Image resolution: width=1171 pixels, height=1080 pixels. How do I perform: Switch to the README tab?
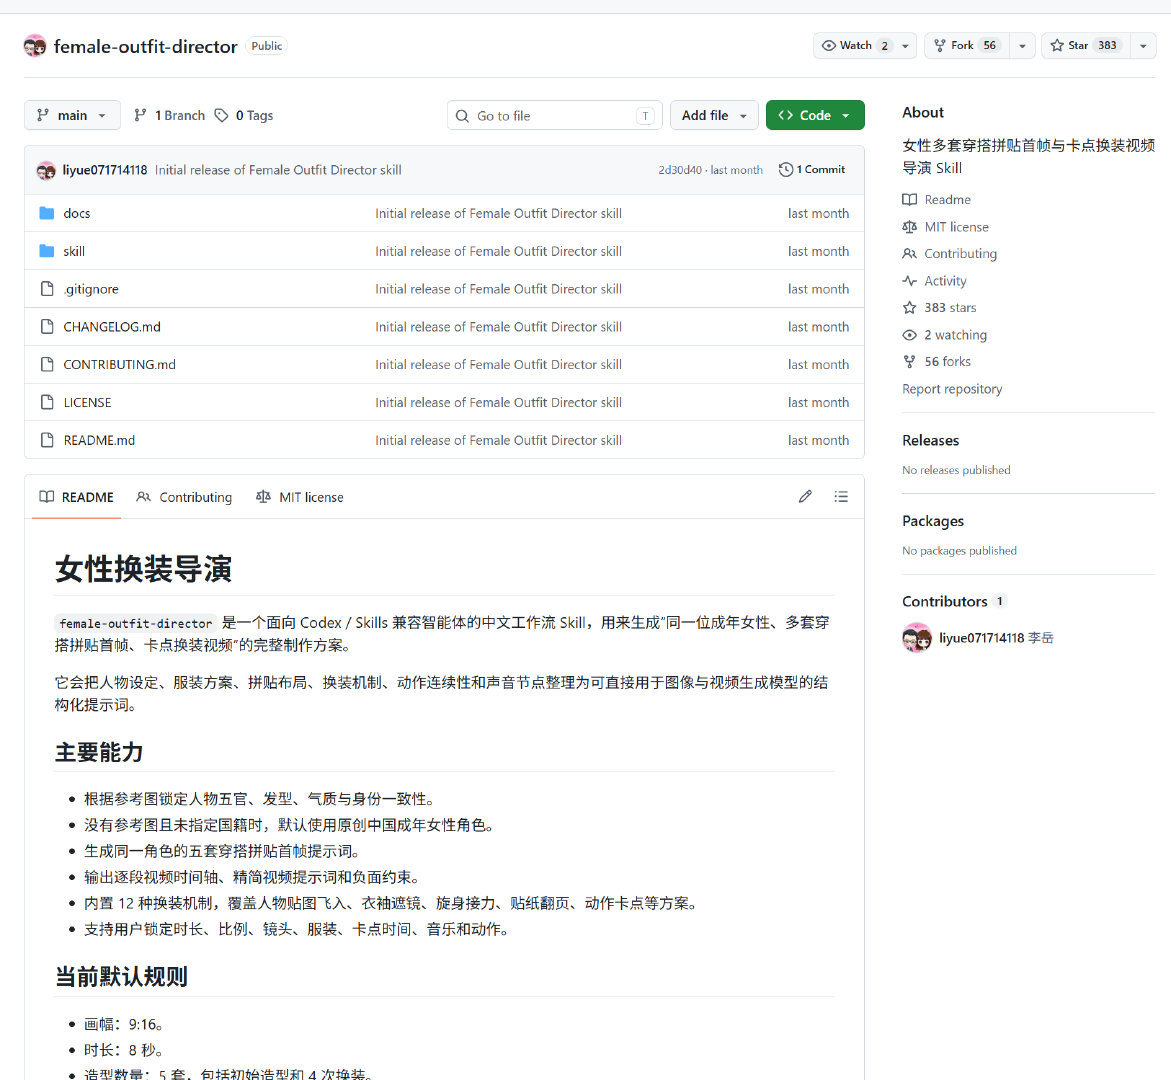(x=76, y=497)
